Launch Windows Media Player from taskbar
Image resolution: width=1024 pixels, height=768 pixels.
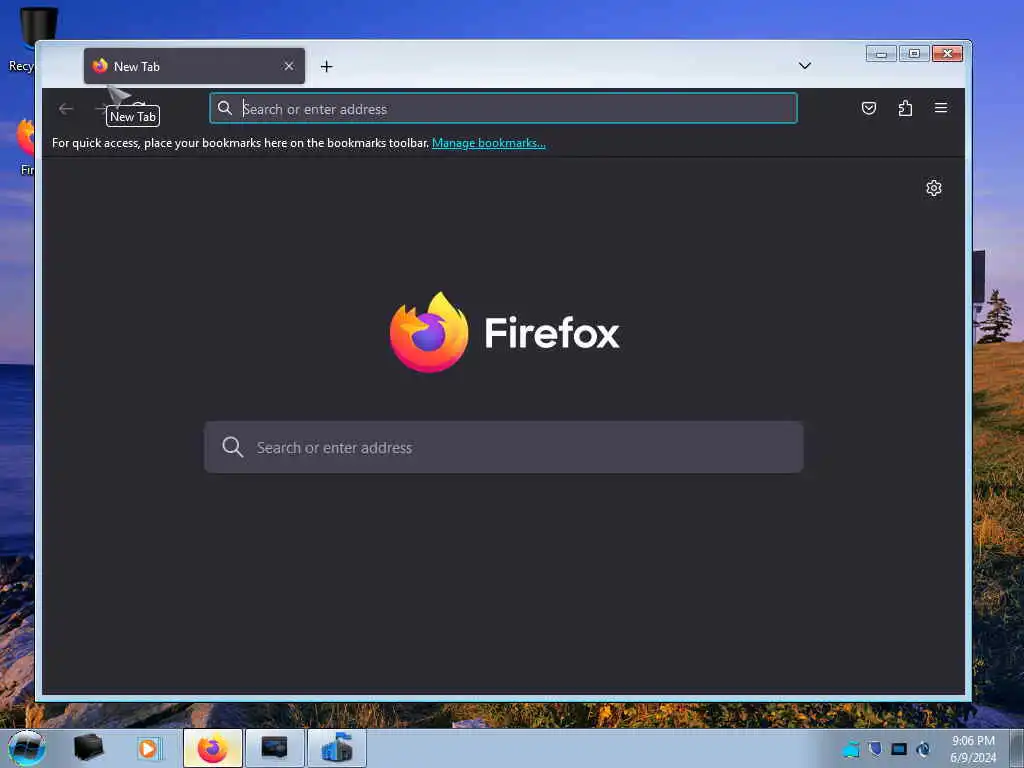148,748
